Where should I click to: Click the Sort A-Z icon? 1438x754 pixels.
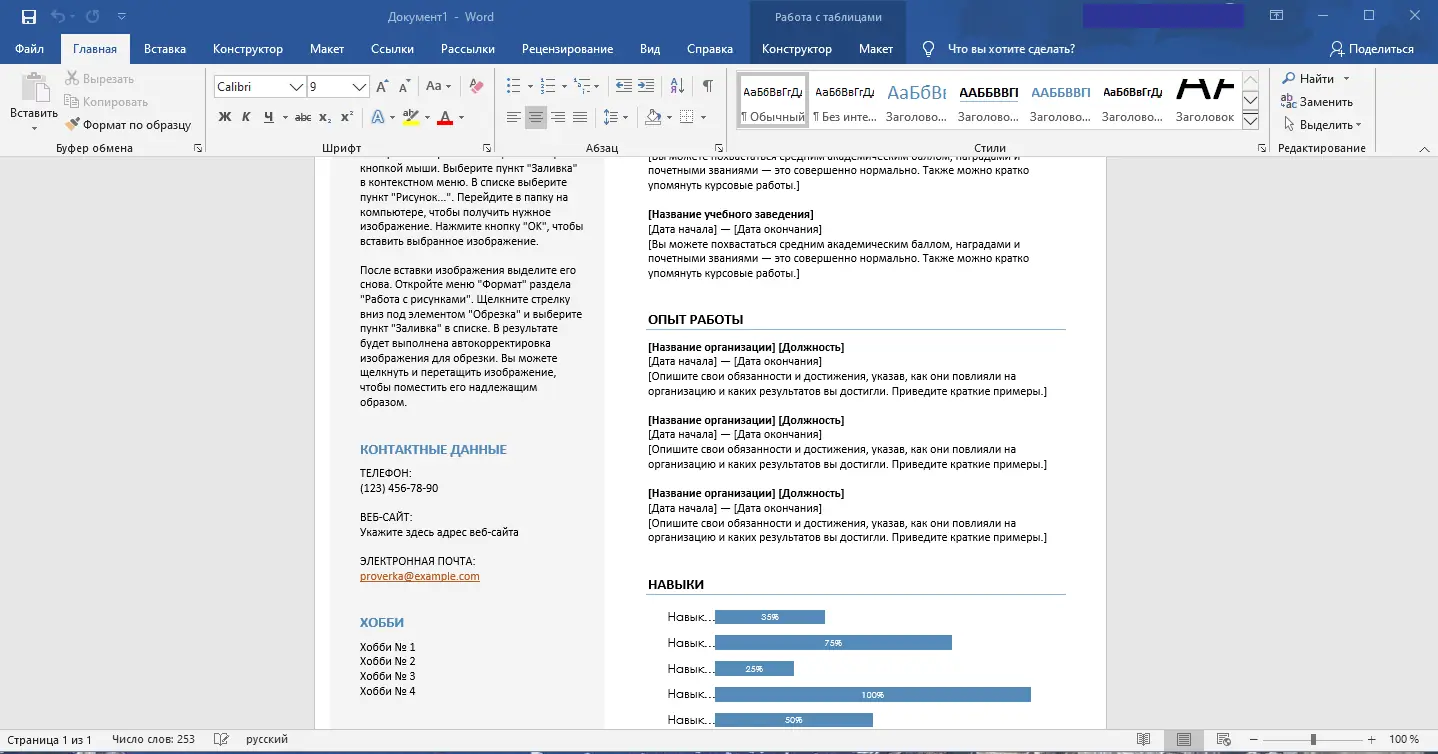677,86
